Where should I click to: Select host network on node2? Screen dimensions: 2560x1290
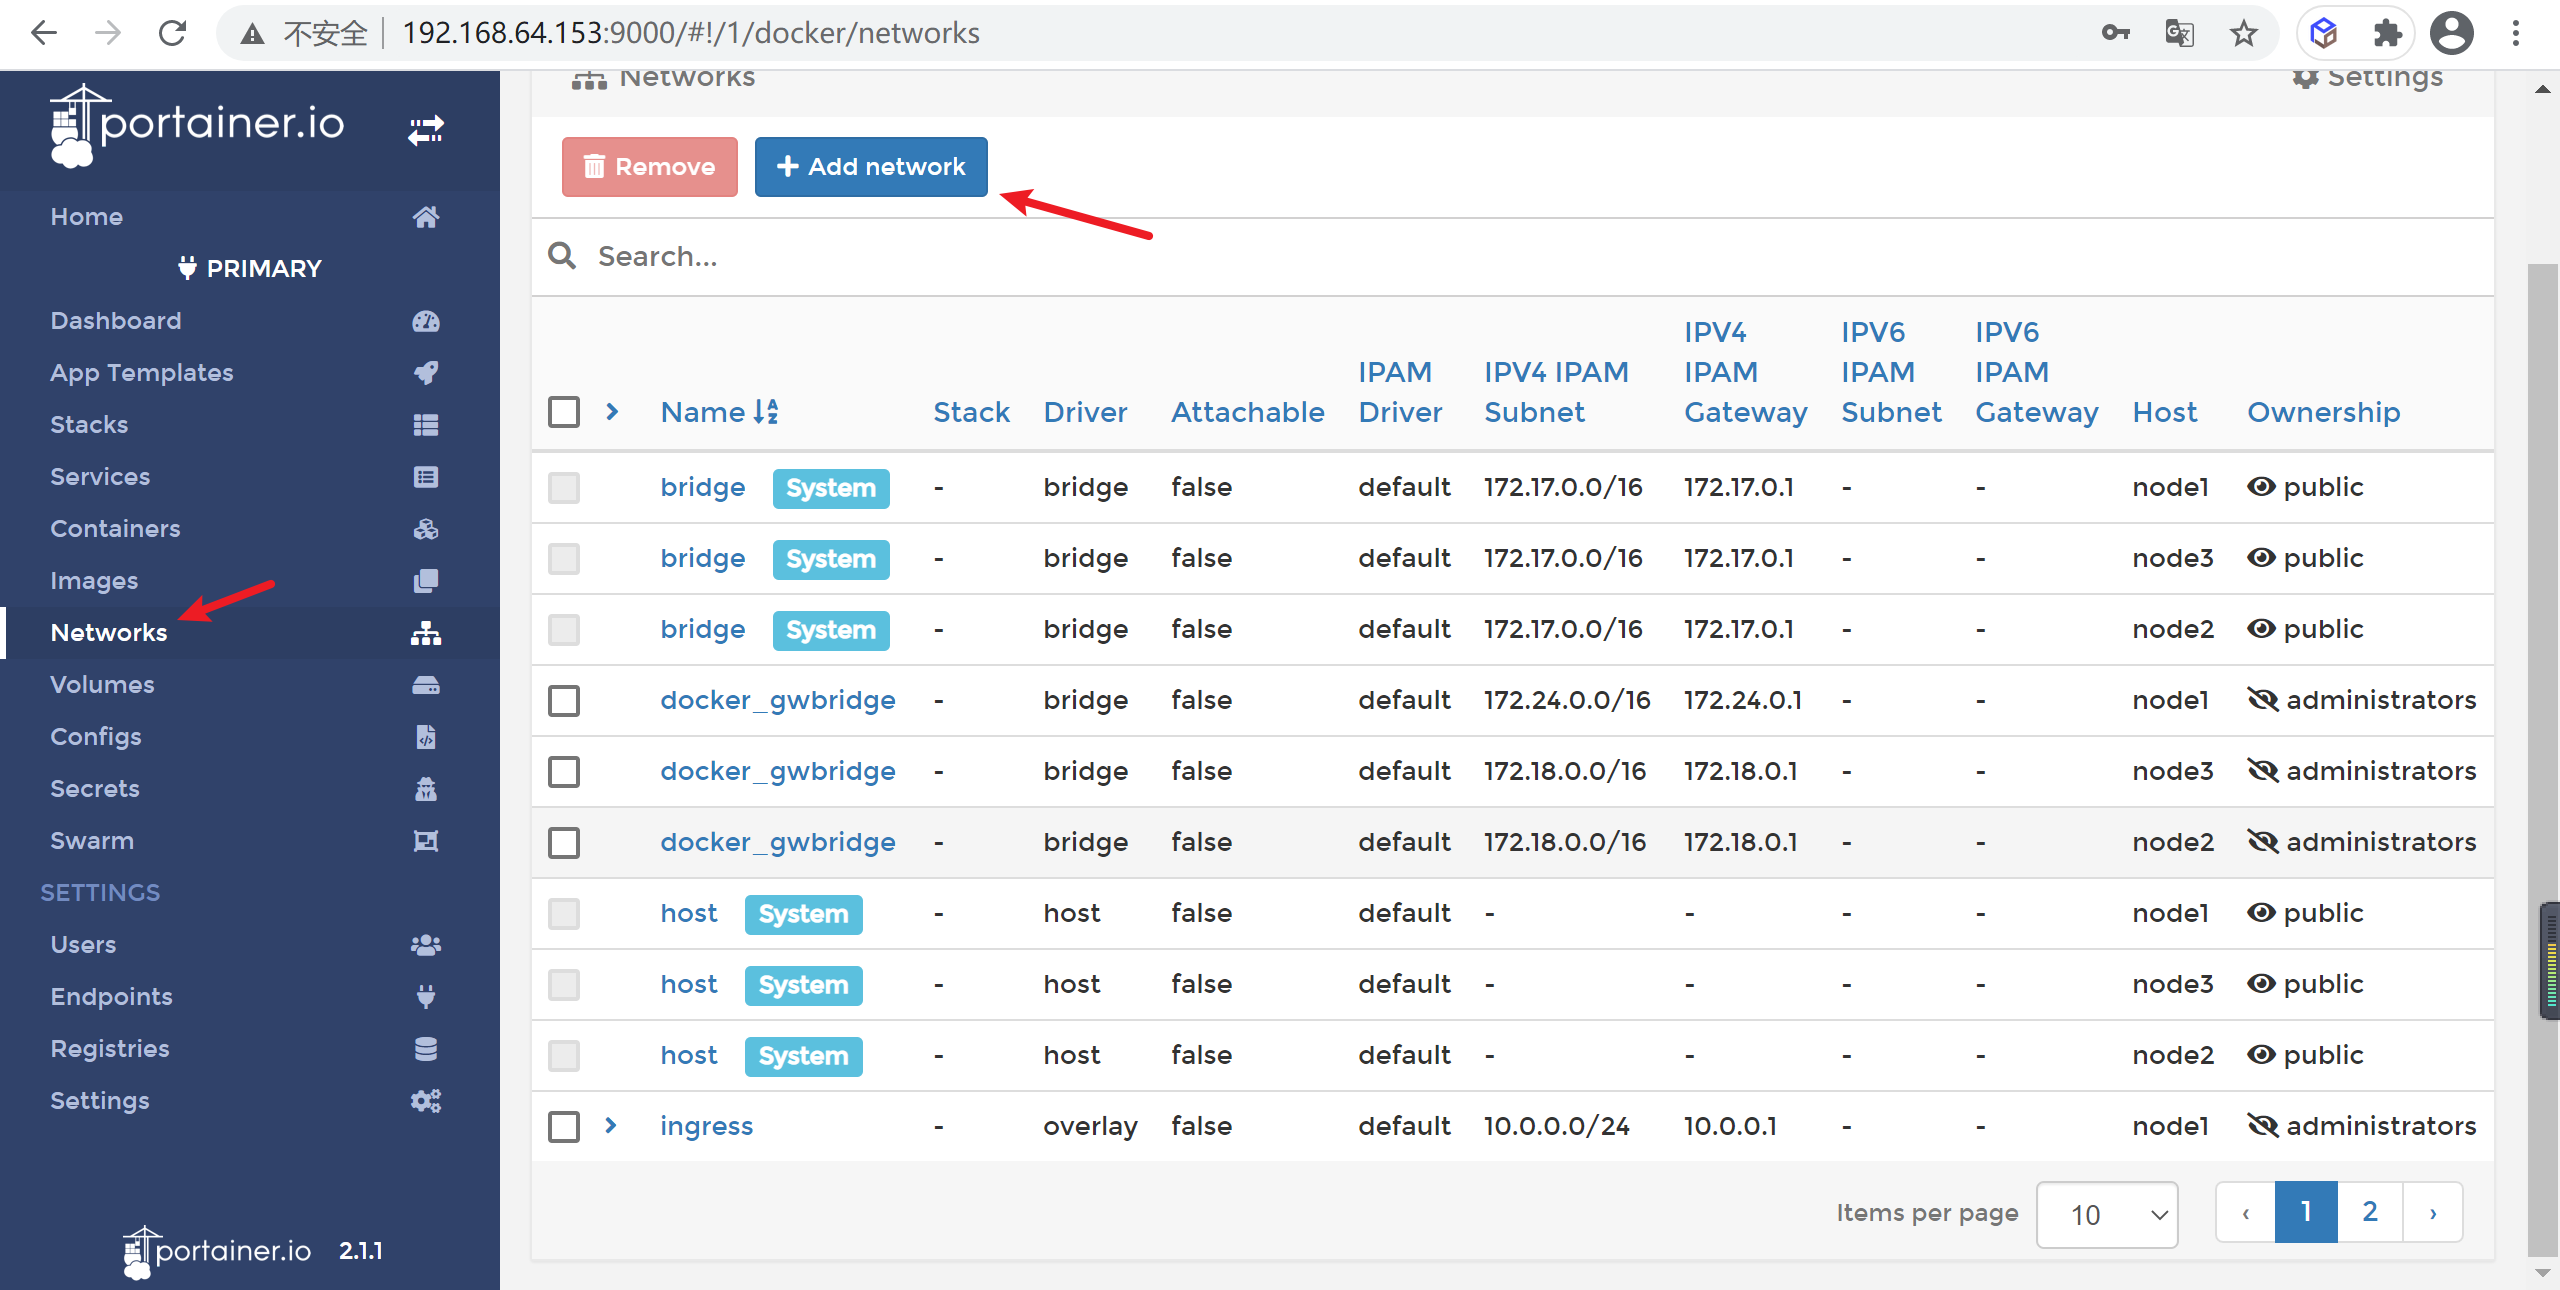click(564, 1055)
